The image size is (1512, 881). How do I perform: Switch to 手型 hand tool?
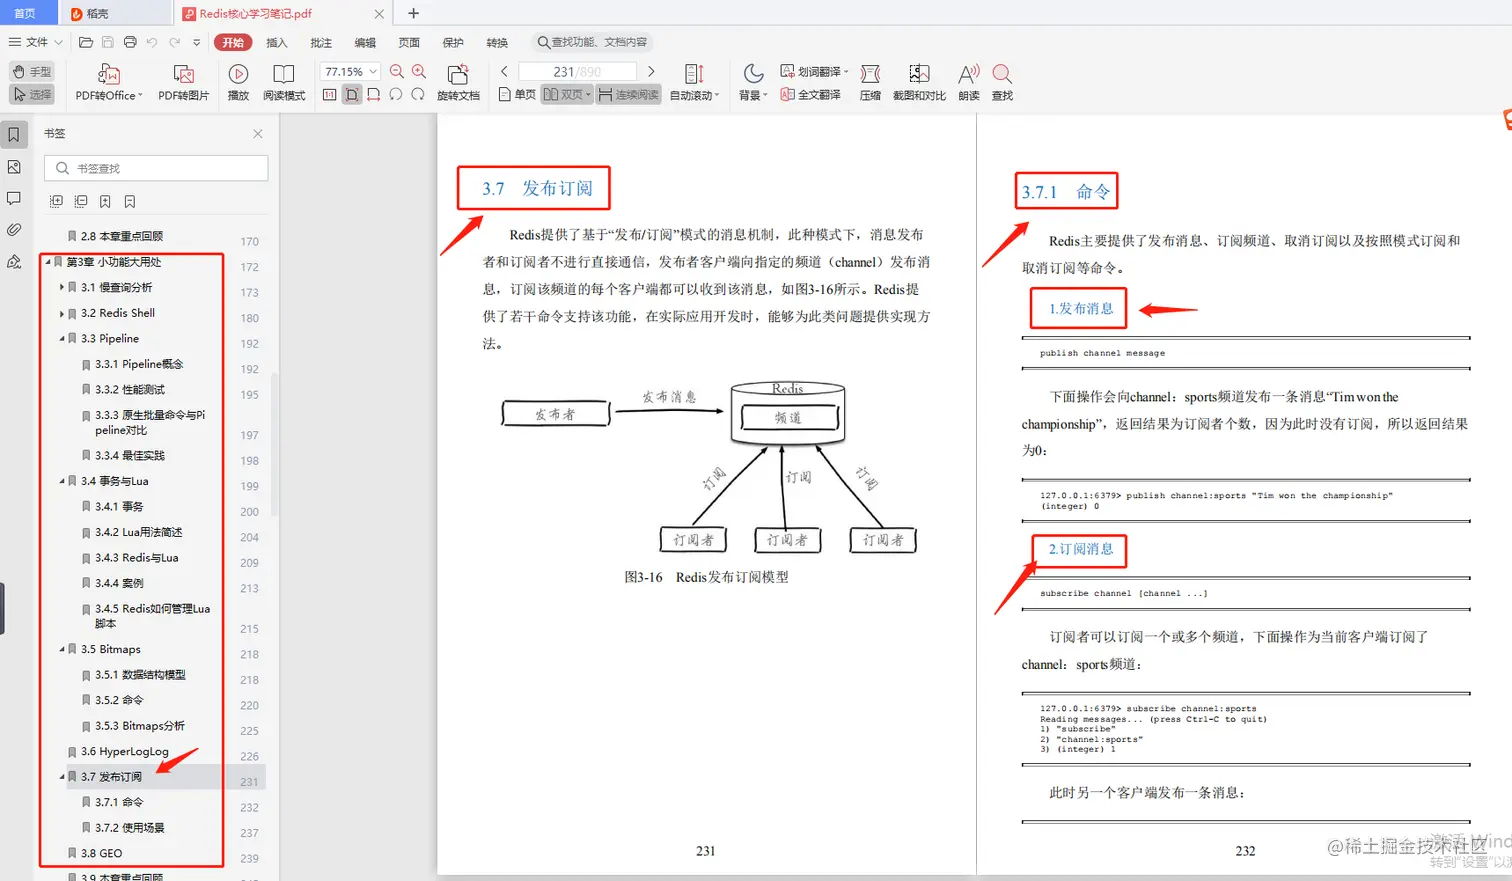coord(33,71)
